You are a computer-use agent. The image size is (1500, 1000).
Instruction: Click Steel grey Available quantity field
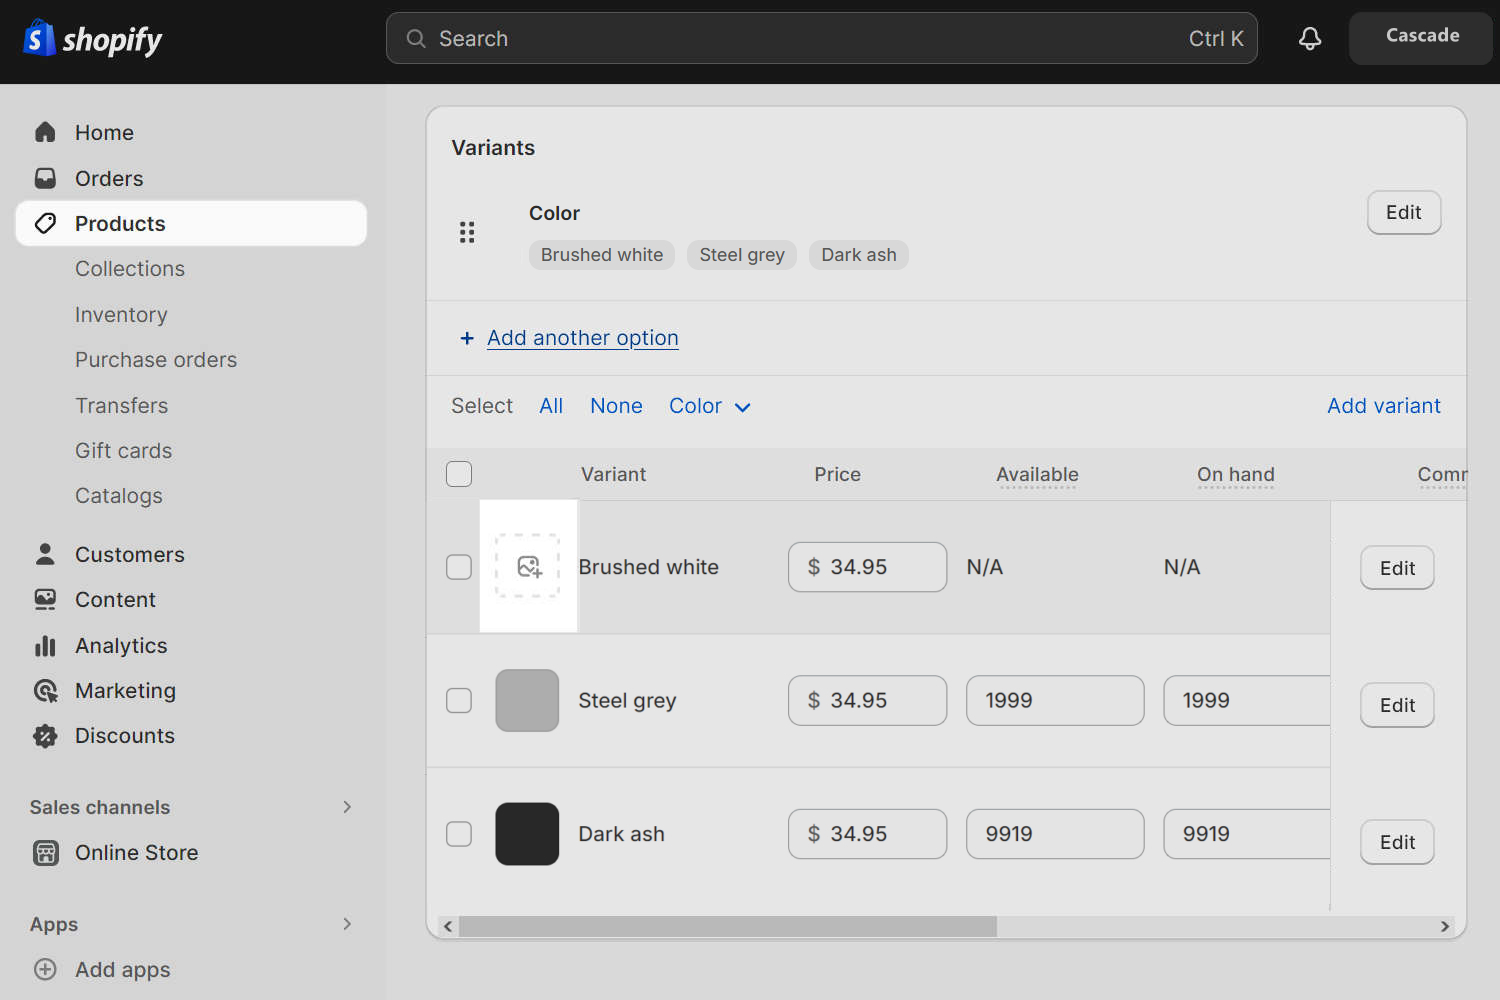point(1055,700)
